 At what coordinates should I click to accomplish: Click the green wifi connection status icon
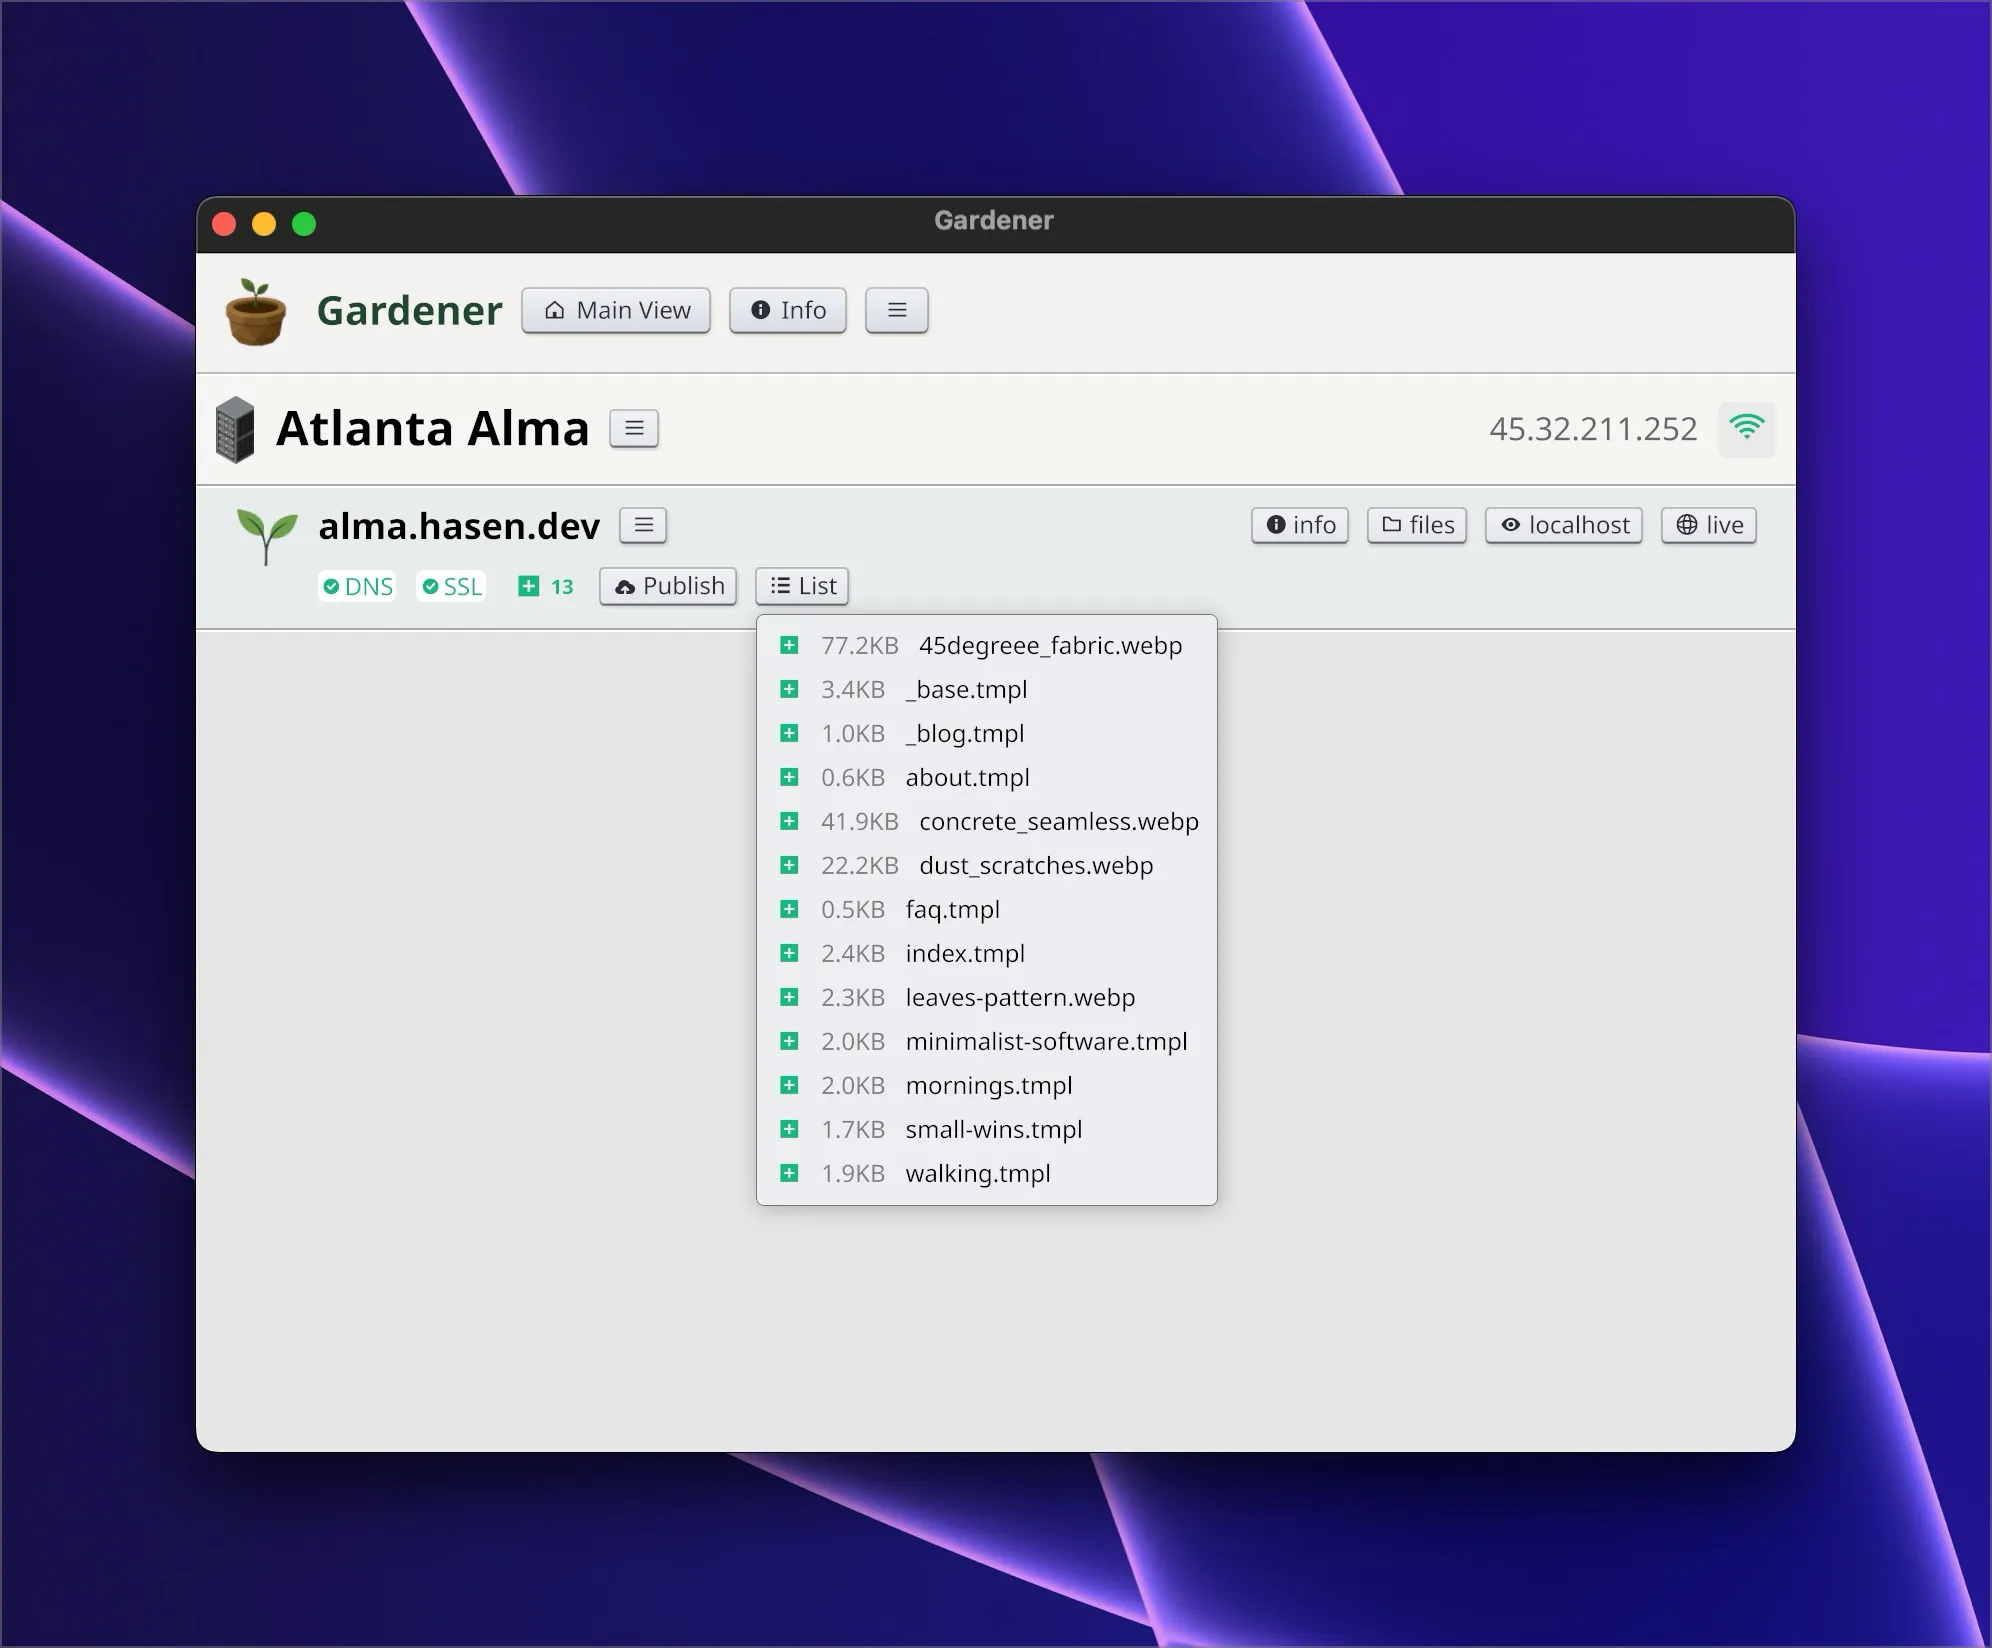[x=1746, y=429]
